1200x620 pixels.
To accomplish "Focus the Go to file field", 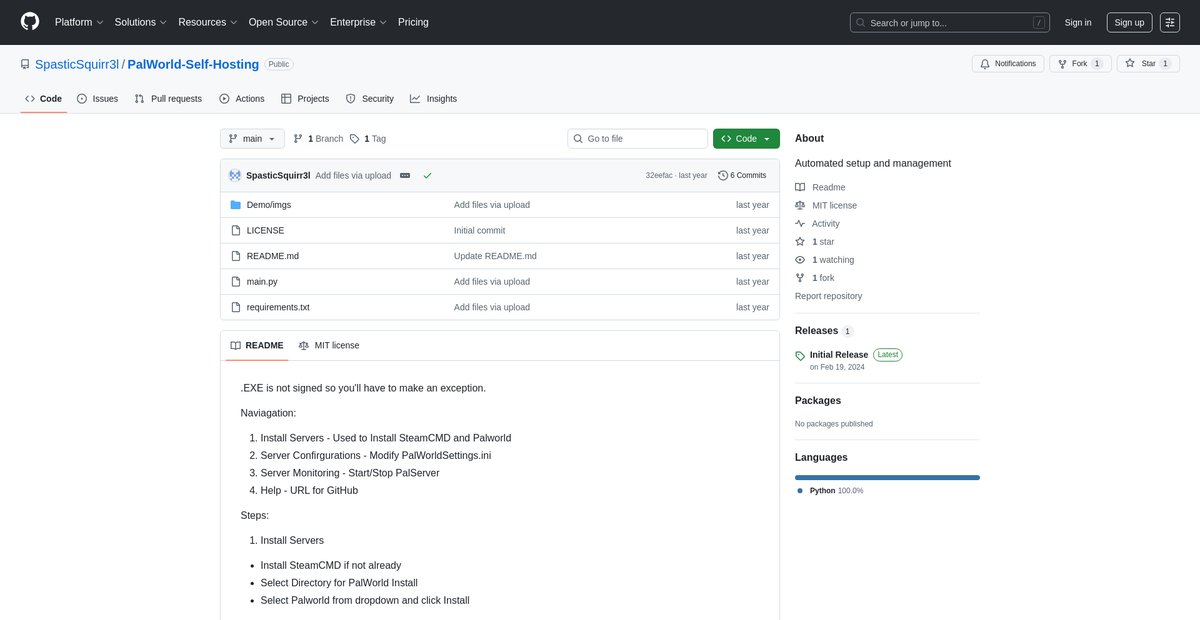I will pos(637,139).
